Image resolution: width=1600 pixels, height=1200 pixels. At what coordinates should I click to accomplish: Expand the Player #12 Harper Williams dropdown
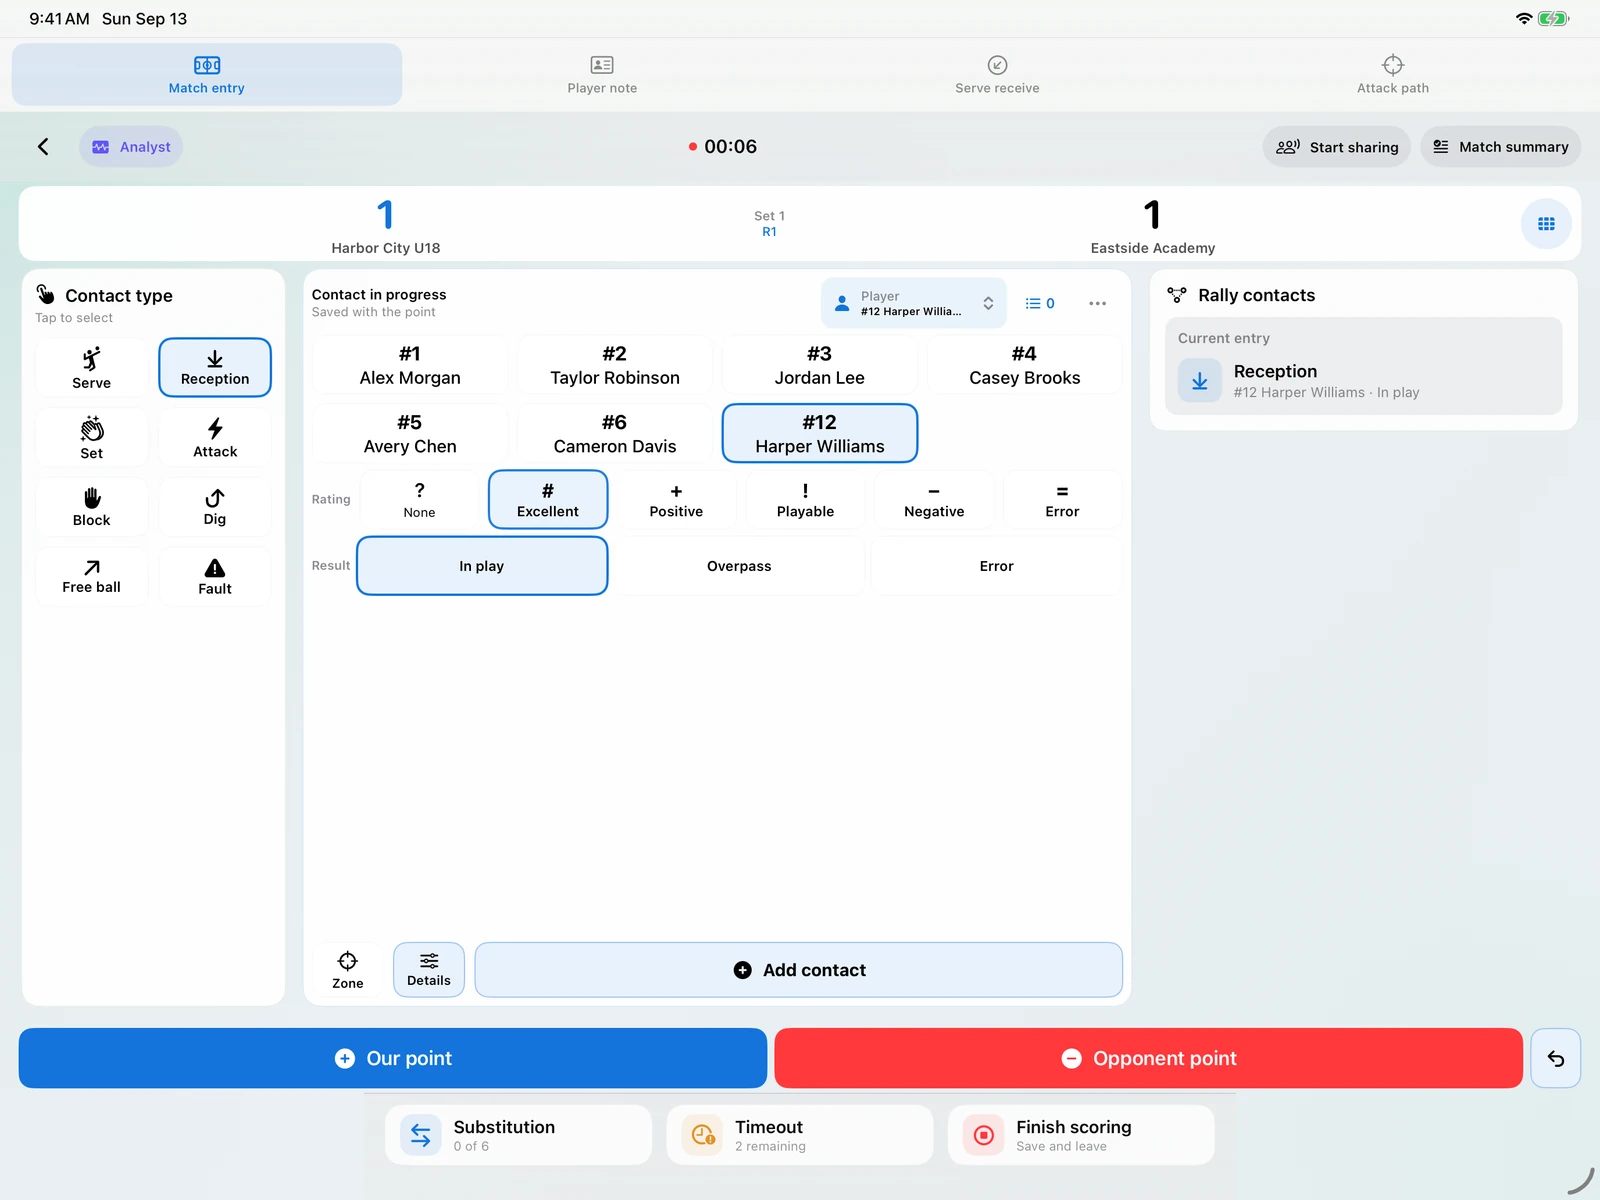[x=914, y=303]
